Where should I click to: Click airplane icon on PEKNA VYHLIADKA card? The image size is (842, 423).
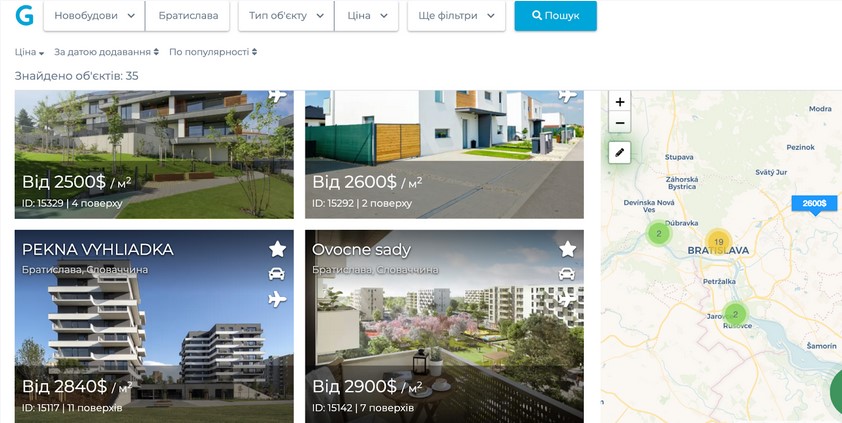[x=277, y=299]
